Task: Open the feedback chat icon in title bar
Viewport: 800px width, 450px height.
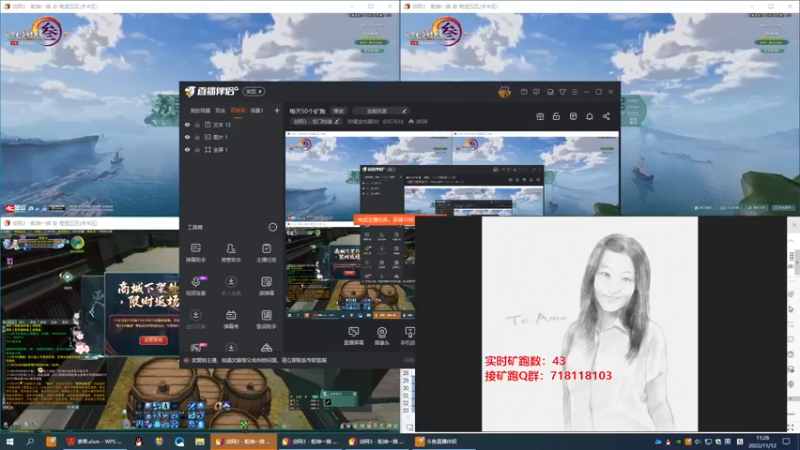Action: [536, 92]
